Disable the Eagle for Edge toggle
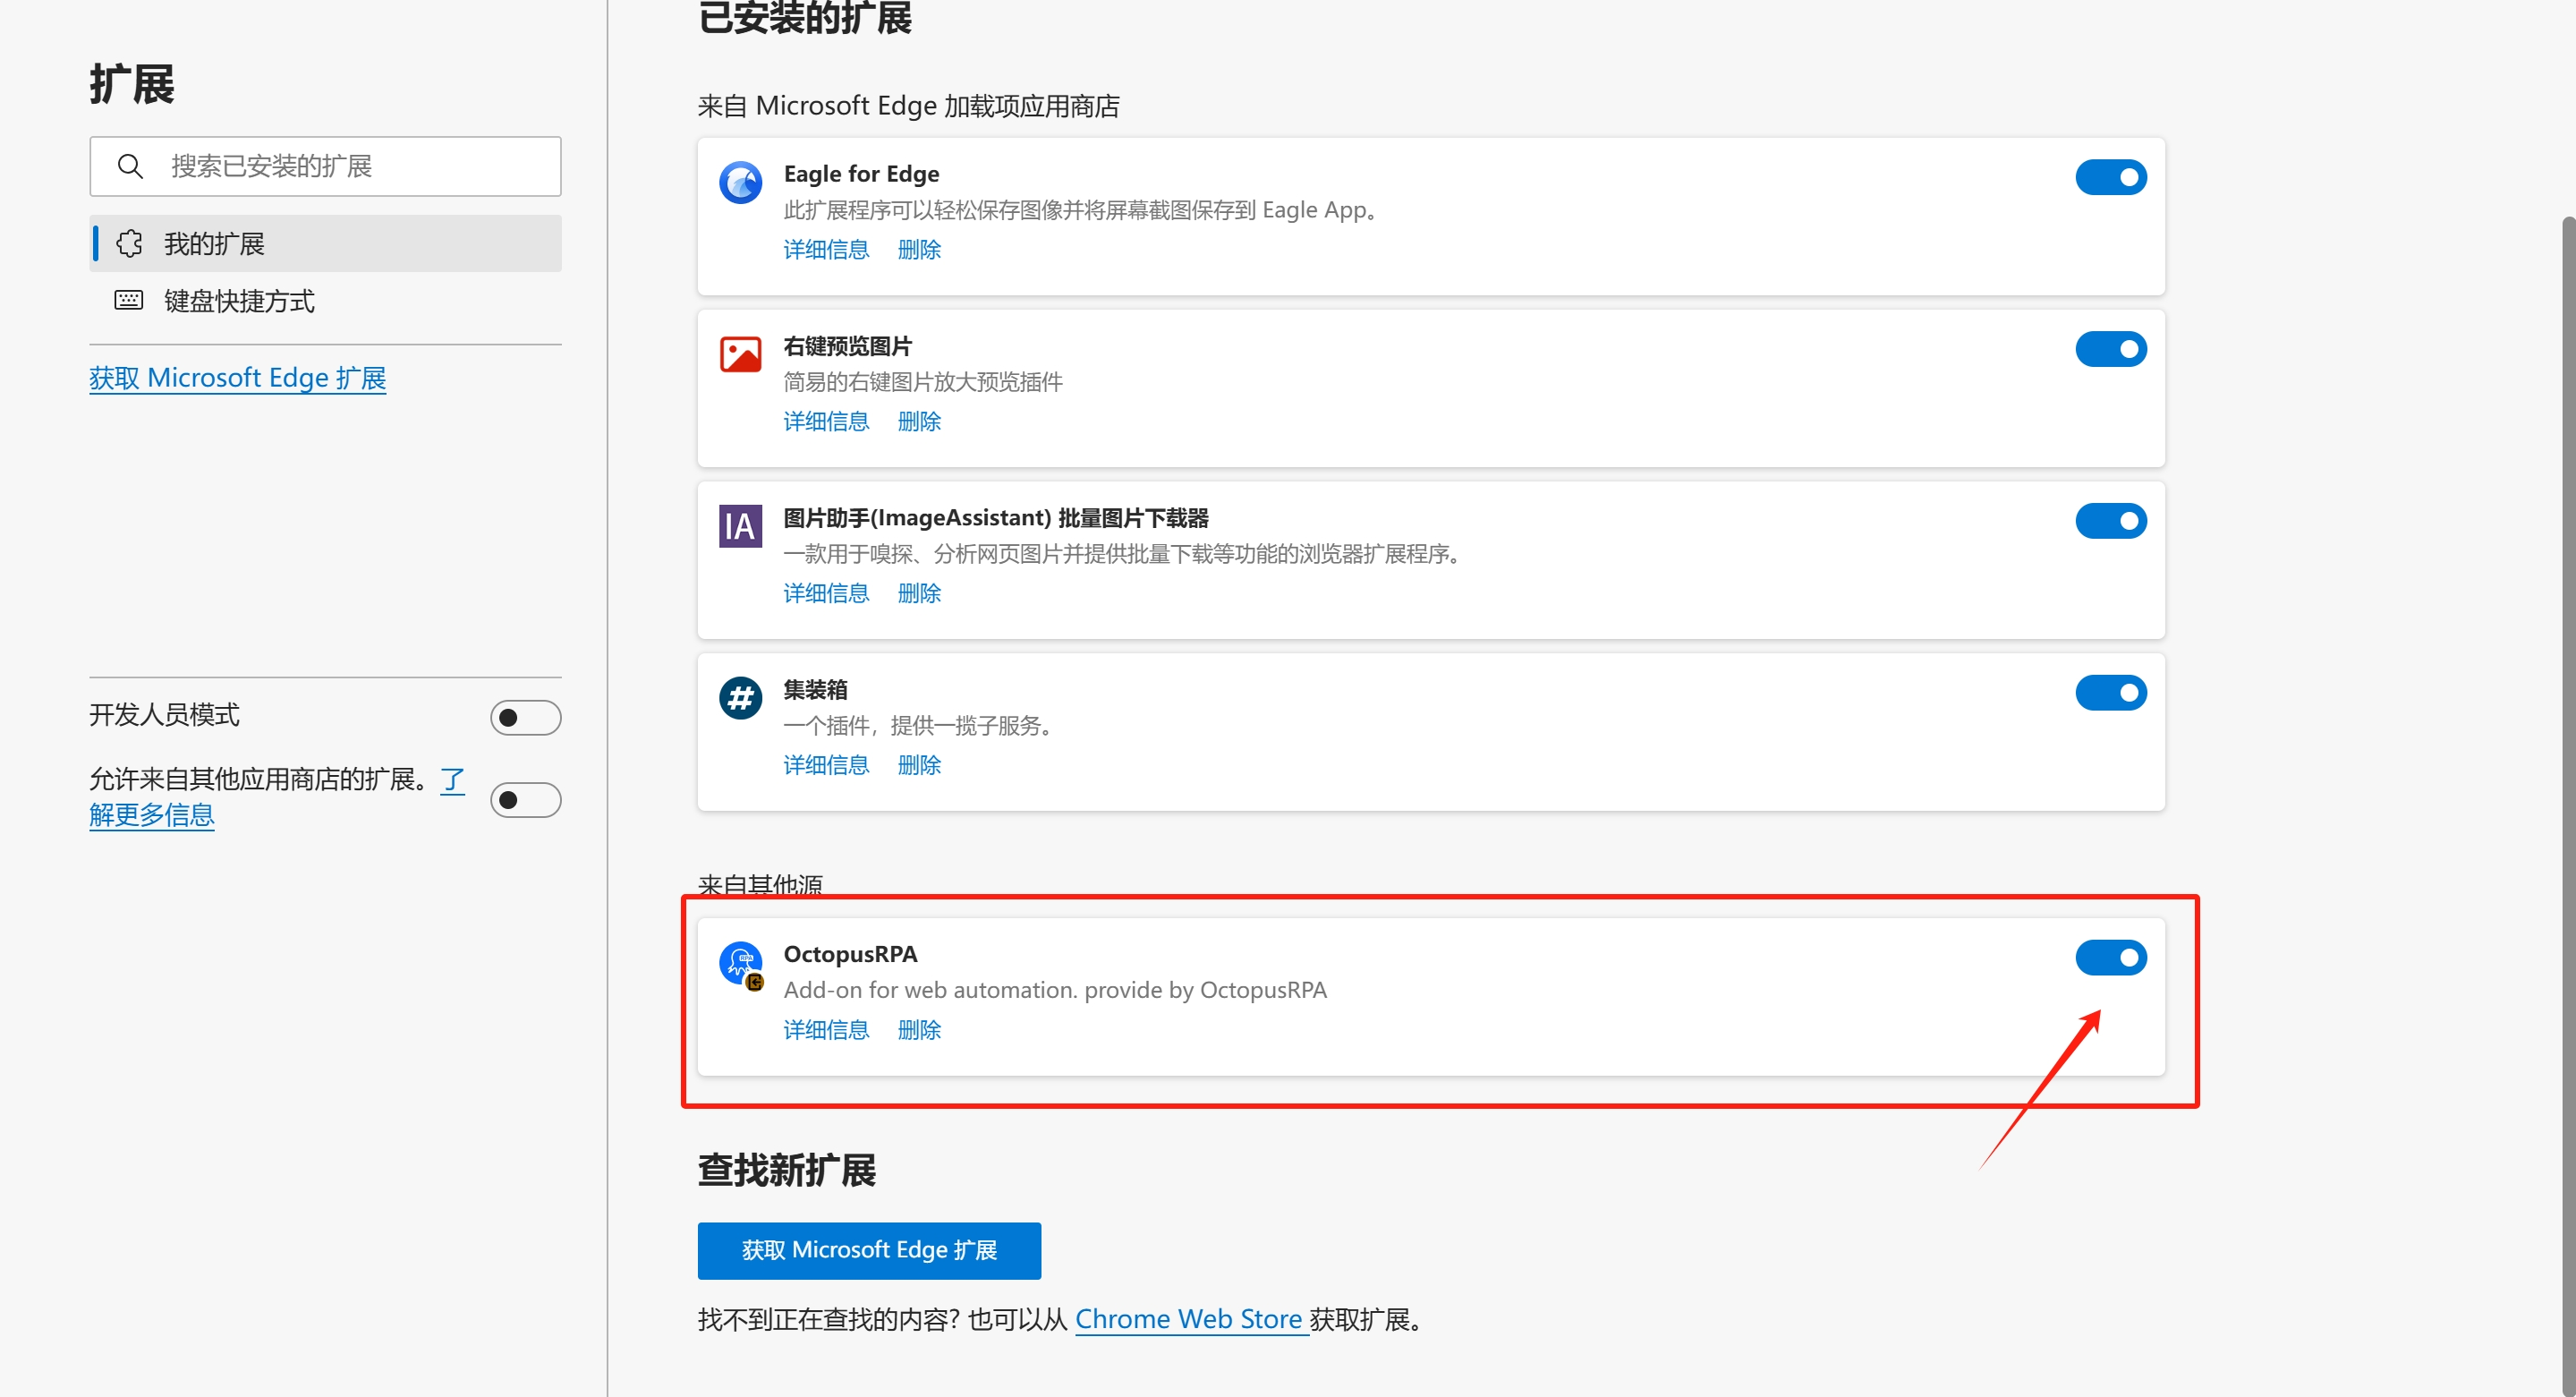Screen dimensions: 2576x1397 2111,177
